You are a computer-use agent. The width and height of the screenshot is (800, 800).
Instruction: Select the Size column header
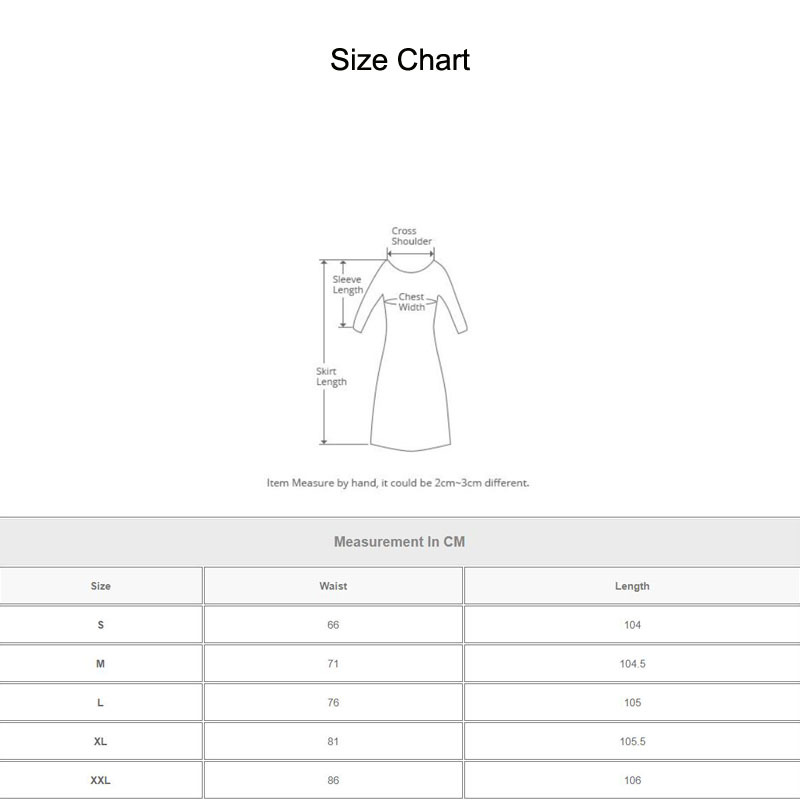pyautogui.click(x=101, y=586)
